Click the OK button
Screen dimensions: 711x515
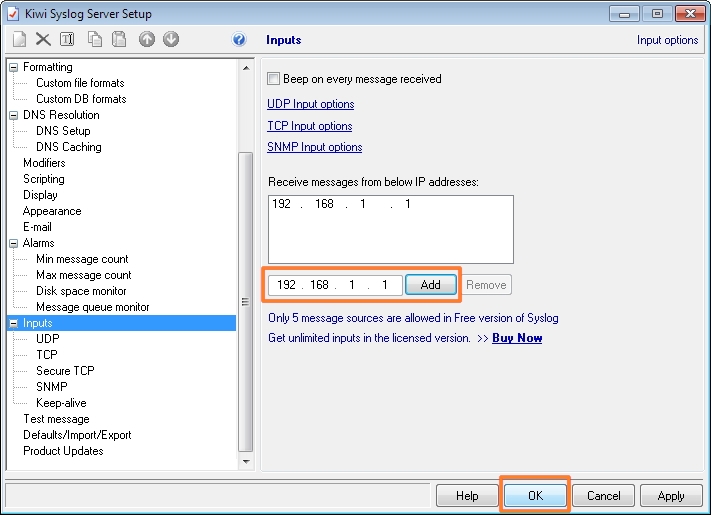[x=535, y=496]
